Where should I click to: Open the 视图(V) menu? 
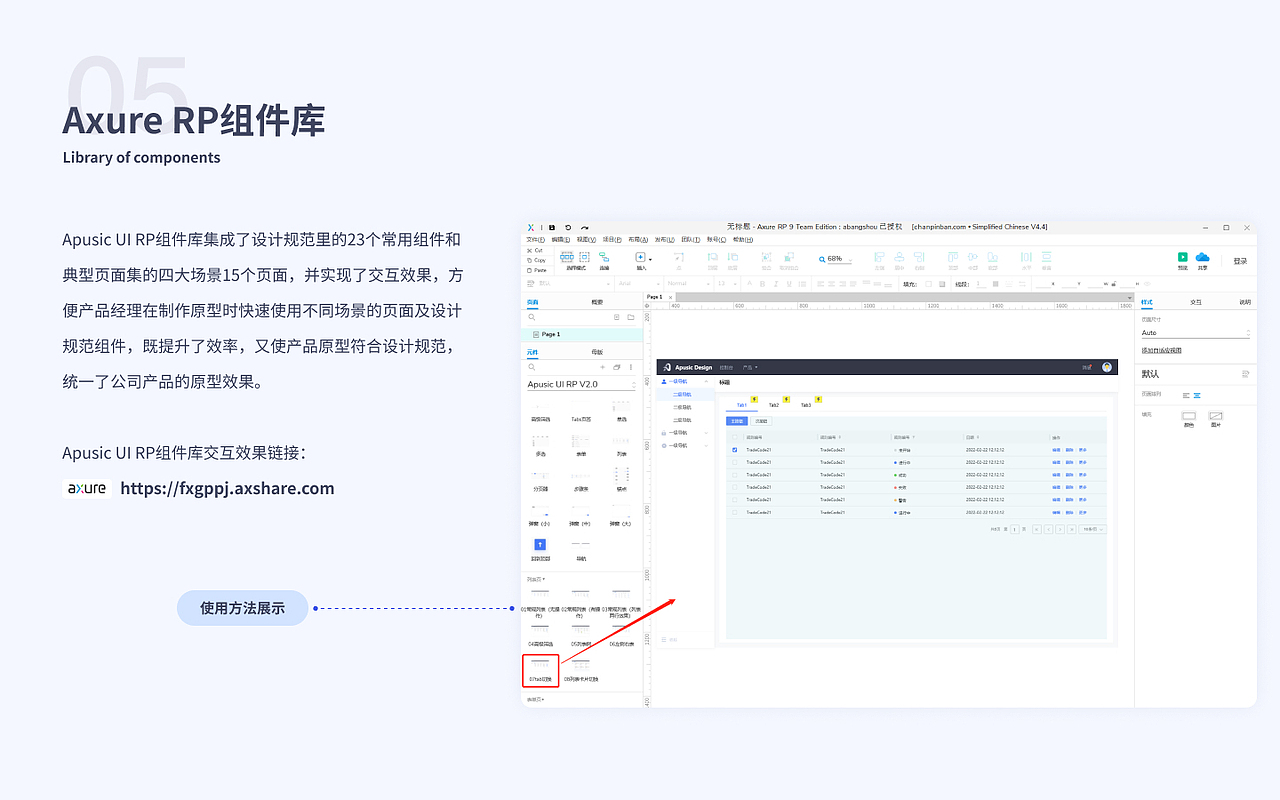[586, 240]
